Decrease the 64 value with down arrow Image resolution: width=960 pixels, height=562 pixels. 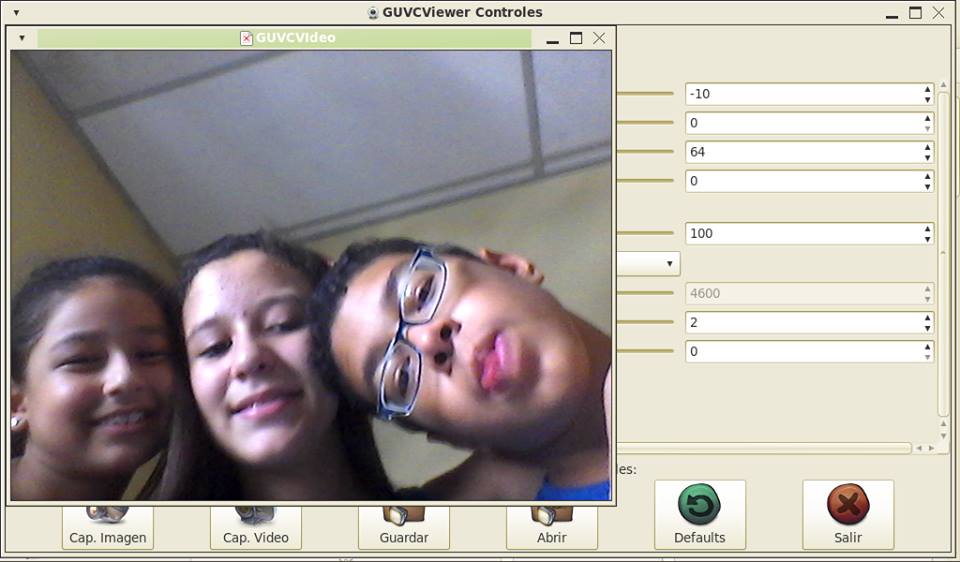click(928, 157)
